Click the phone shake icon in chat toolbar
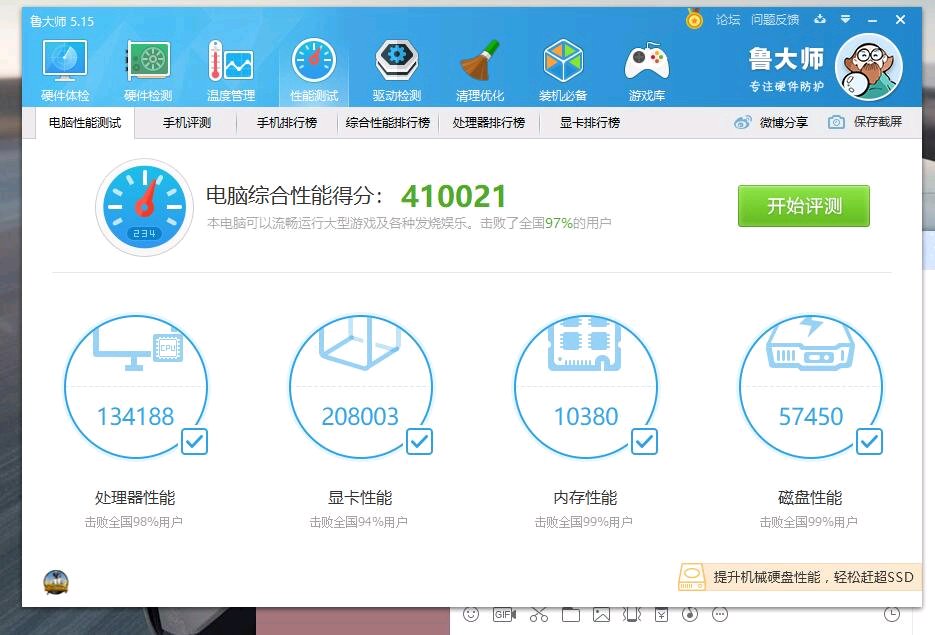This screenshot has height=635, width=935. (632, 614)
